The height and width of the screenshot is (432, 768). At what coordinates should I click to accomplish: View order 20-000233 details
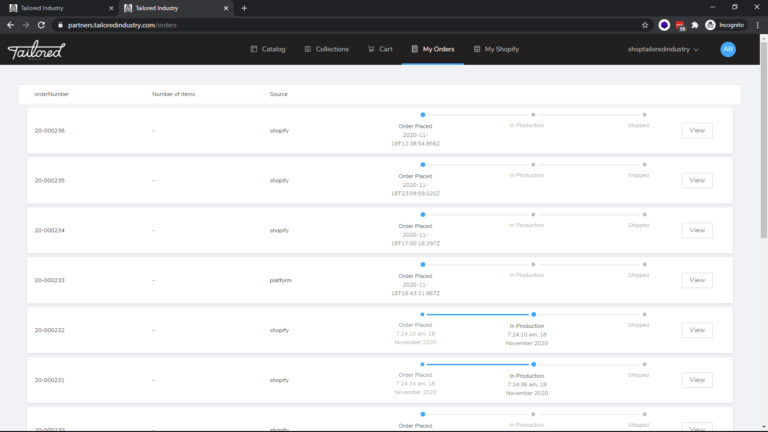point(697,280)
